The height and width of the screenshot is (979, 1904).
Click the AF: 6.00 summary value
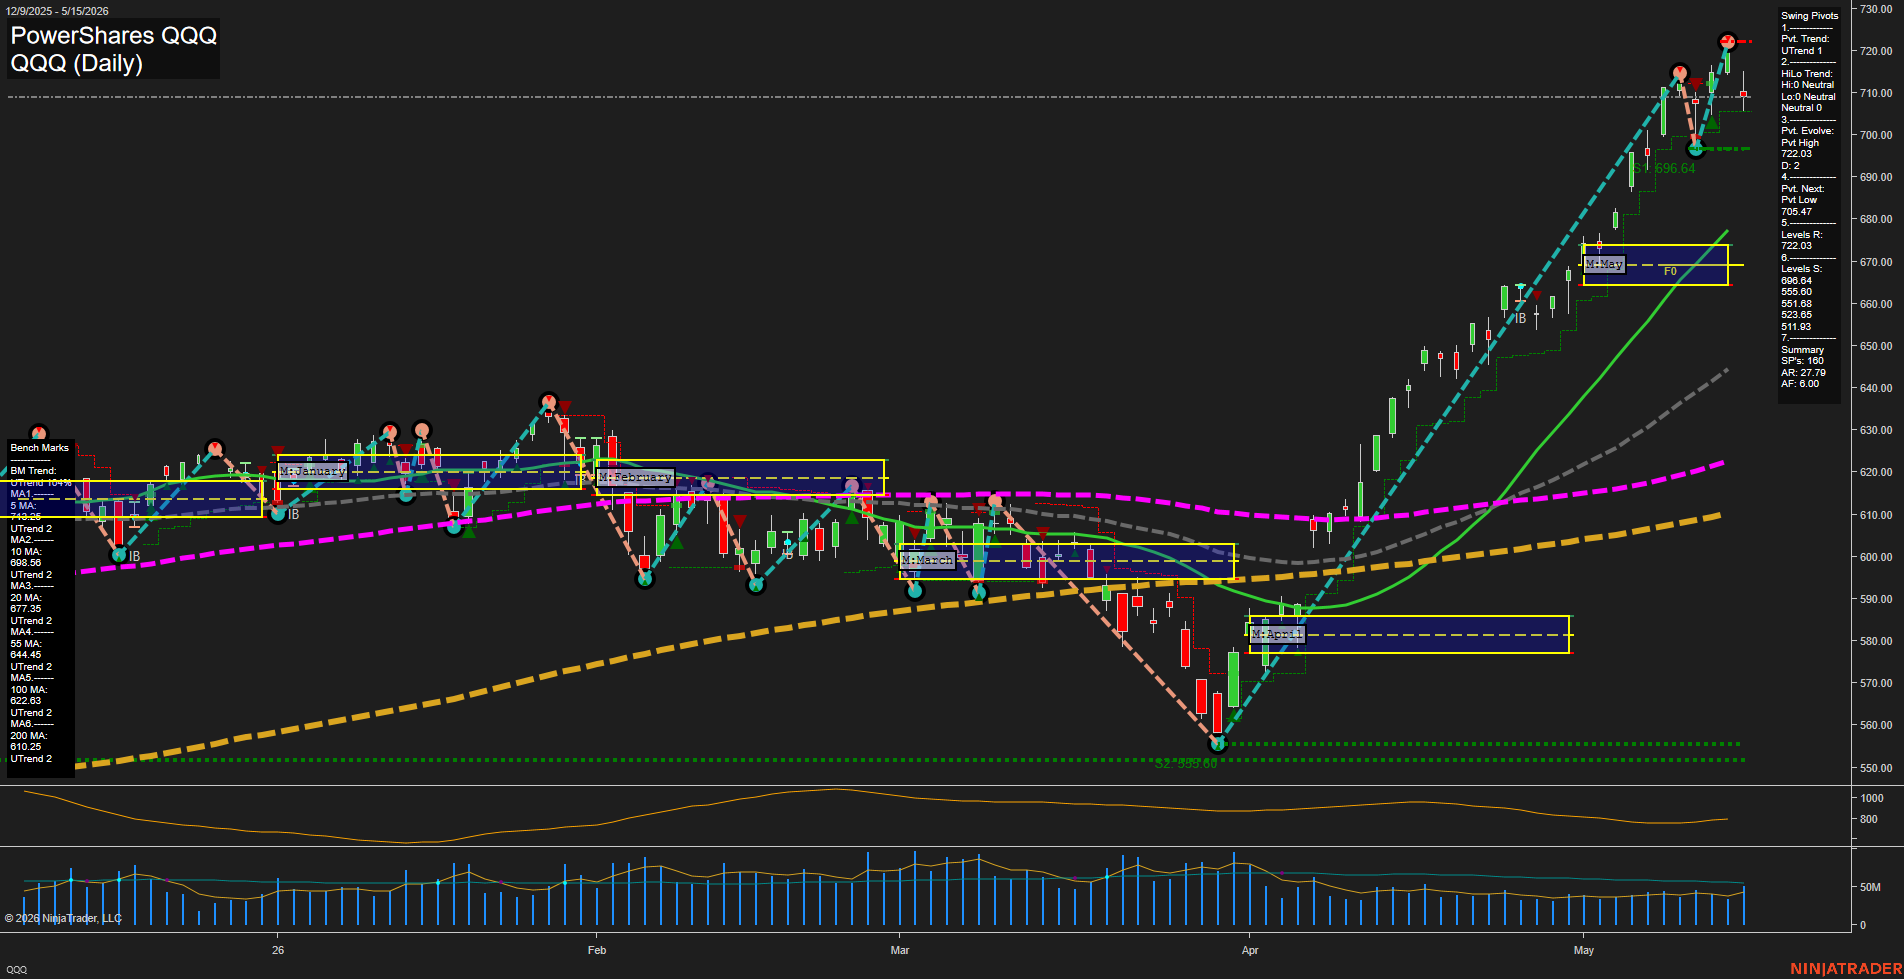coord(1800,384)
